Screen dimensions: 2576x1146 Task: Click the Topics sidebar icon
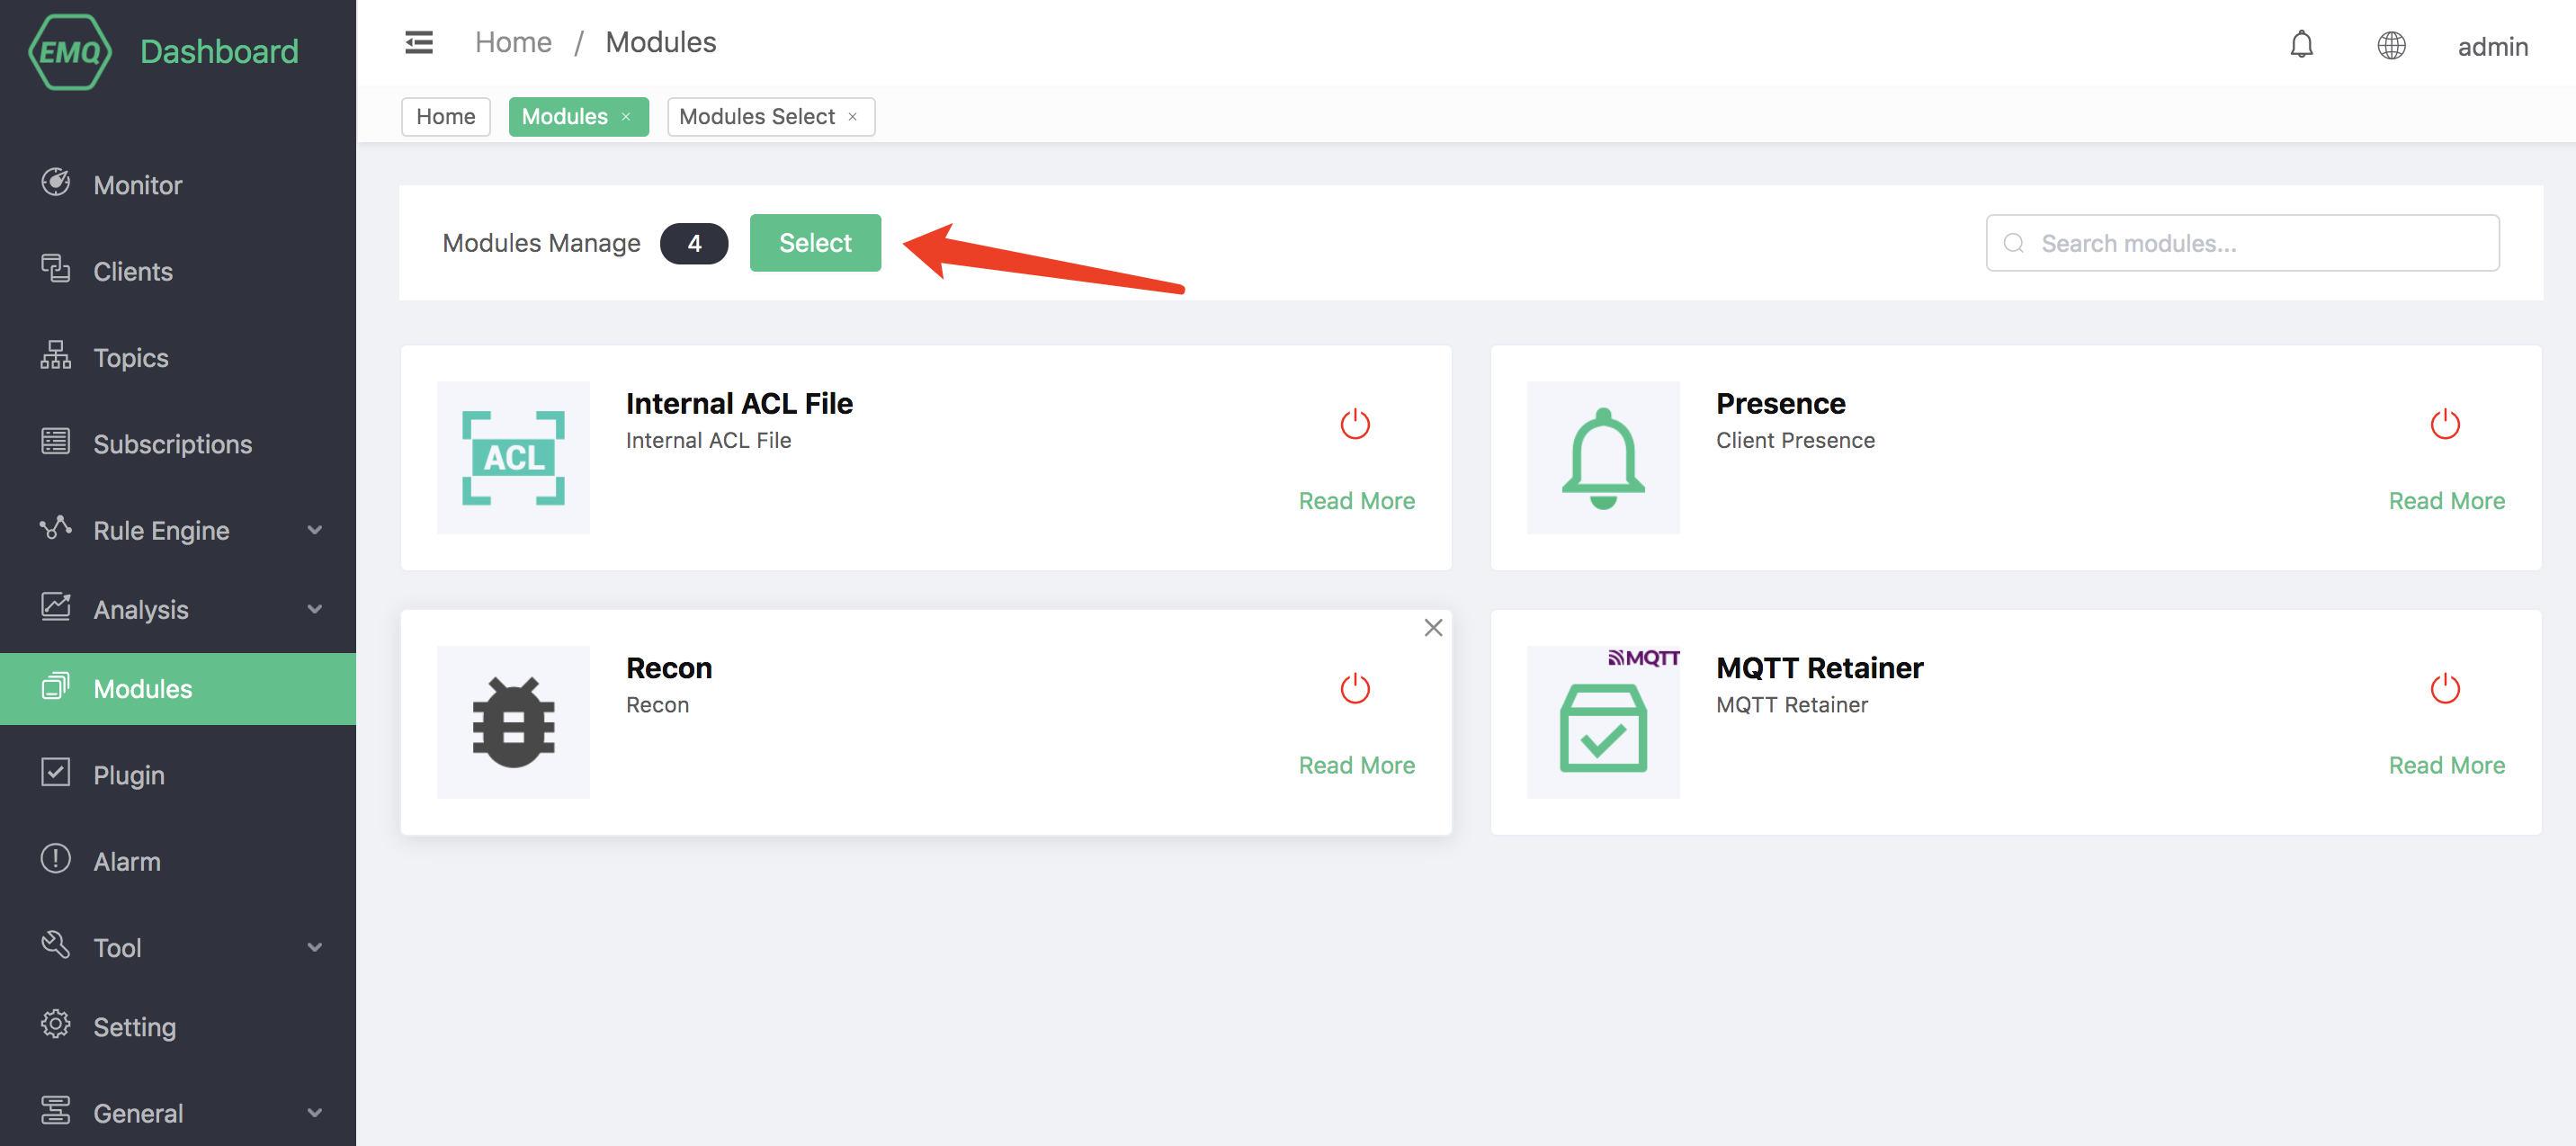click(56, 355)
